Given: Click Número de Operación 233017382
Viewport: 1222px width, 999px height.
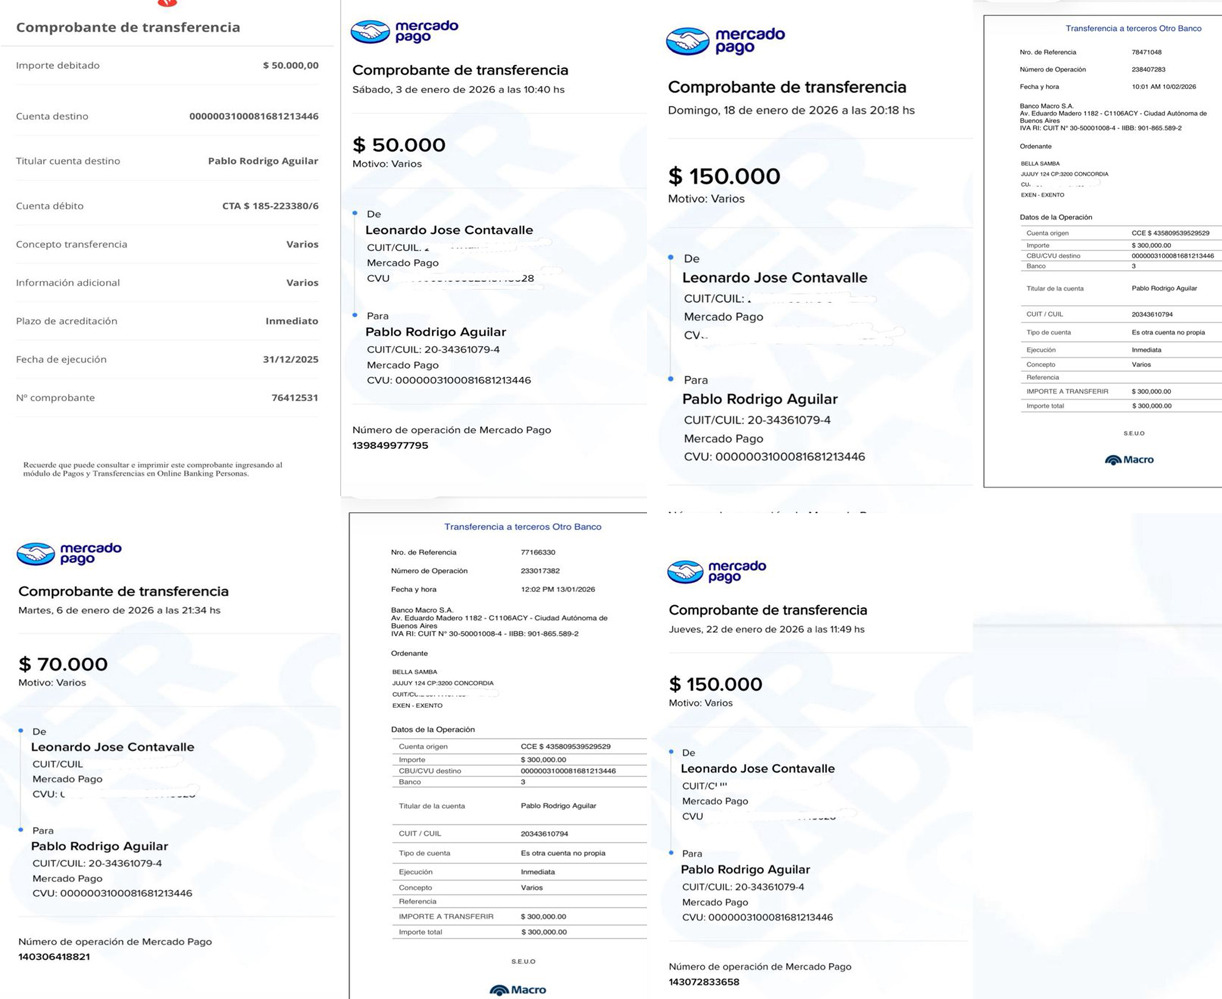Looking at the screenshot, I should [x=540, y=571].
